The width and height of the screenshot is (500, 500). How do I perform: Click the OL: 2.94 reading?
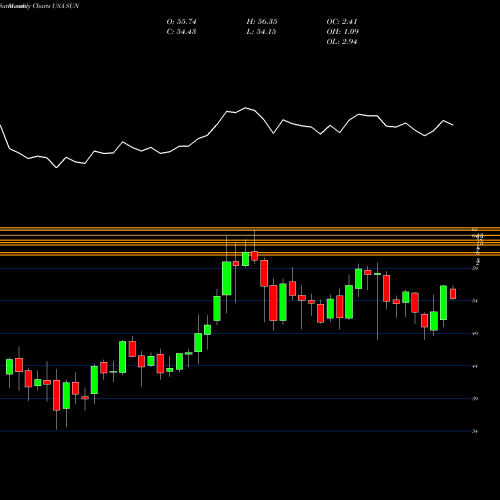click(x=342, y=42)
